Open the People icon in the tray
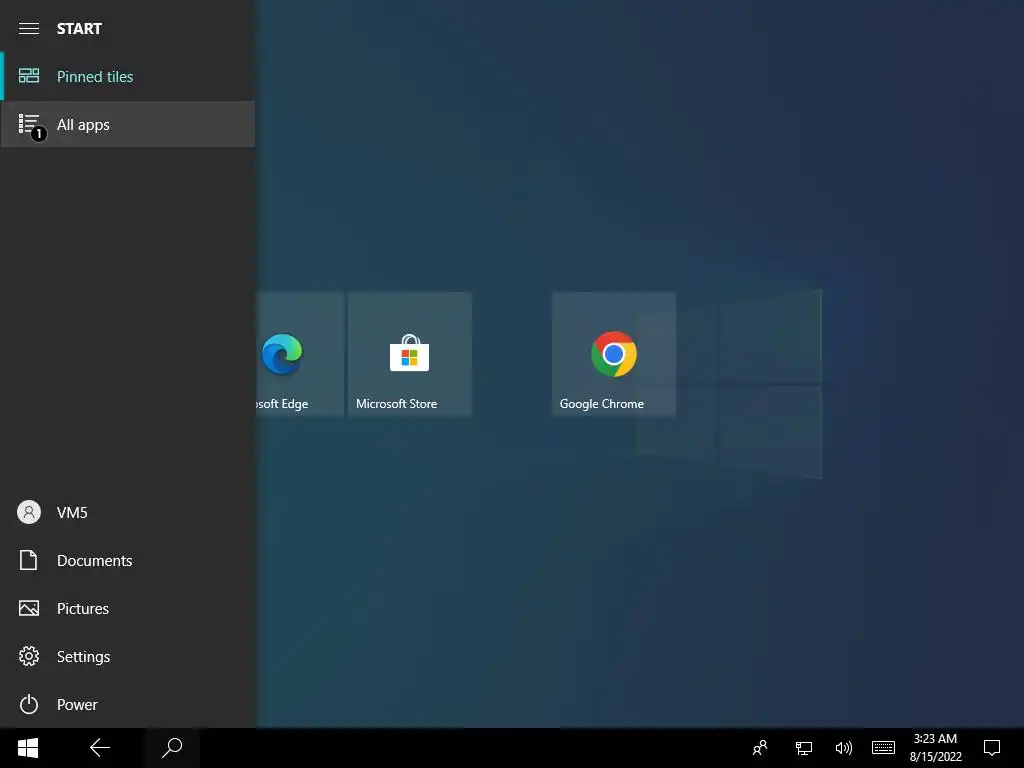 tap(760, 748)
